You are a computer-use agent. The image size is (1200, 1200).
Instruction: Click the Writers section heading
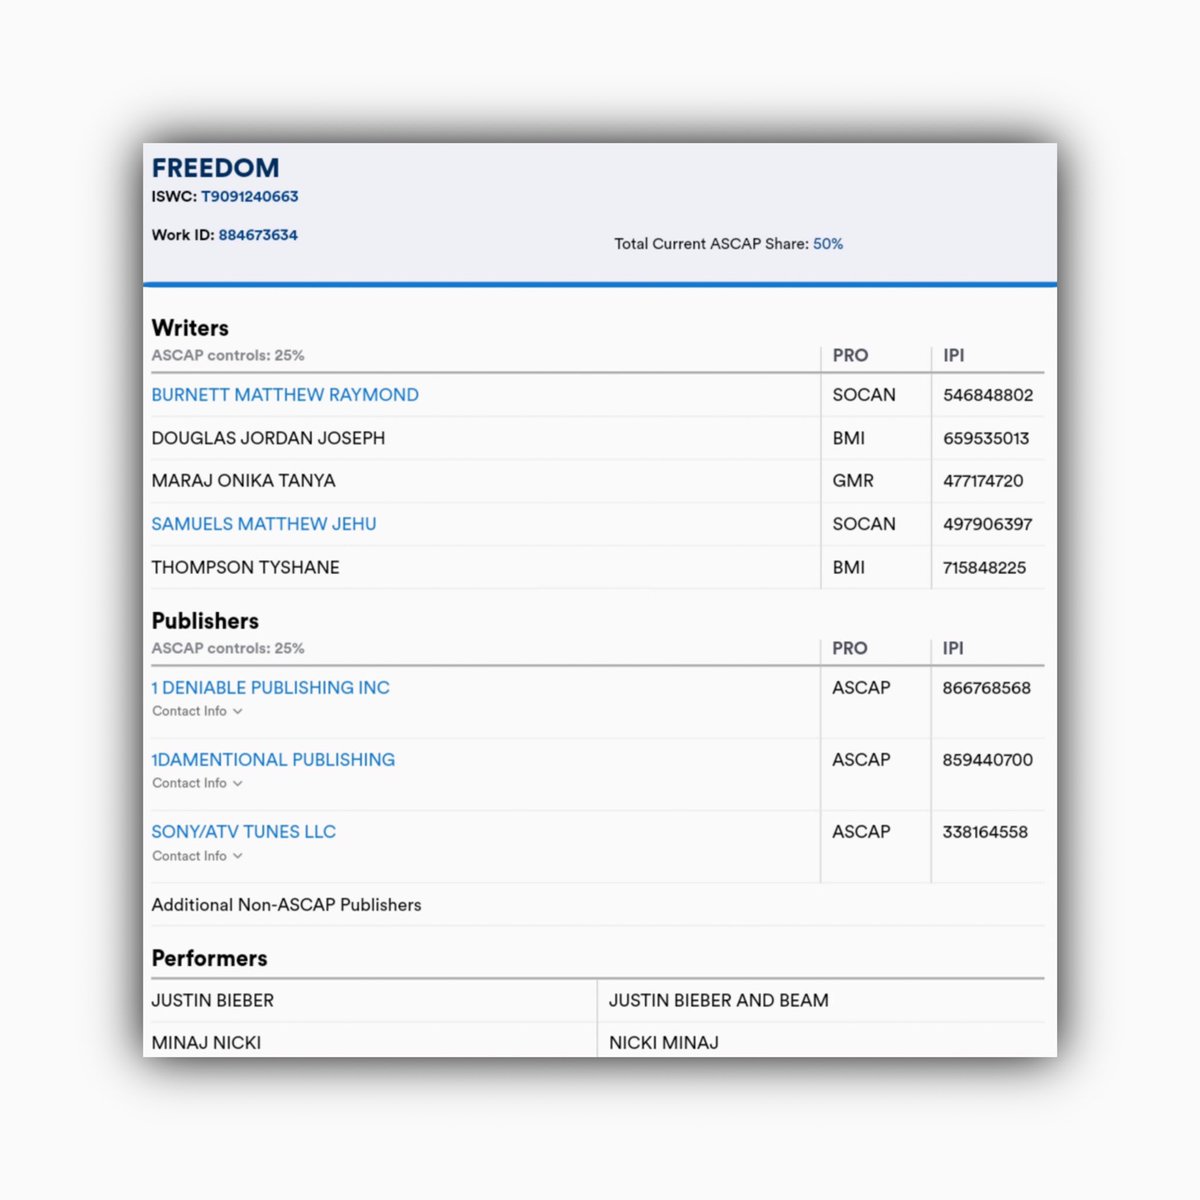190,328
